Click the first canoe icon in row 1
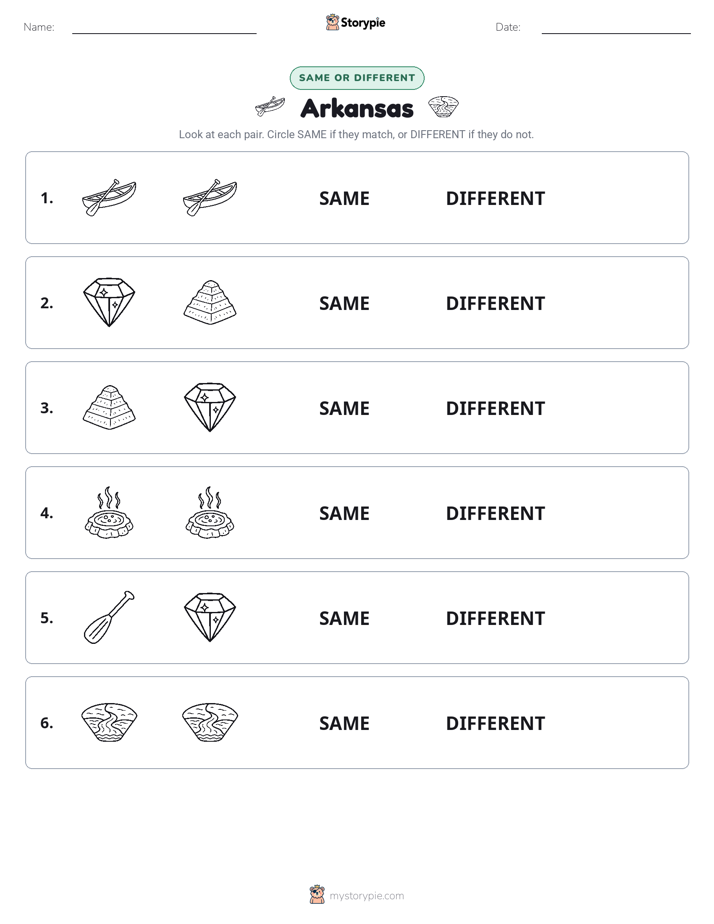This screenshot has width=714, height=924. [x=109, y=198]
